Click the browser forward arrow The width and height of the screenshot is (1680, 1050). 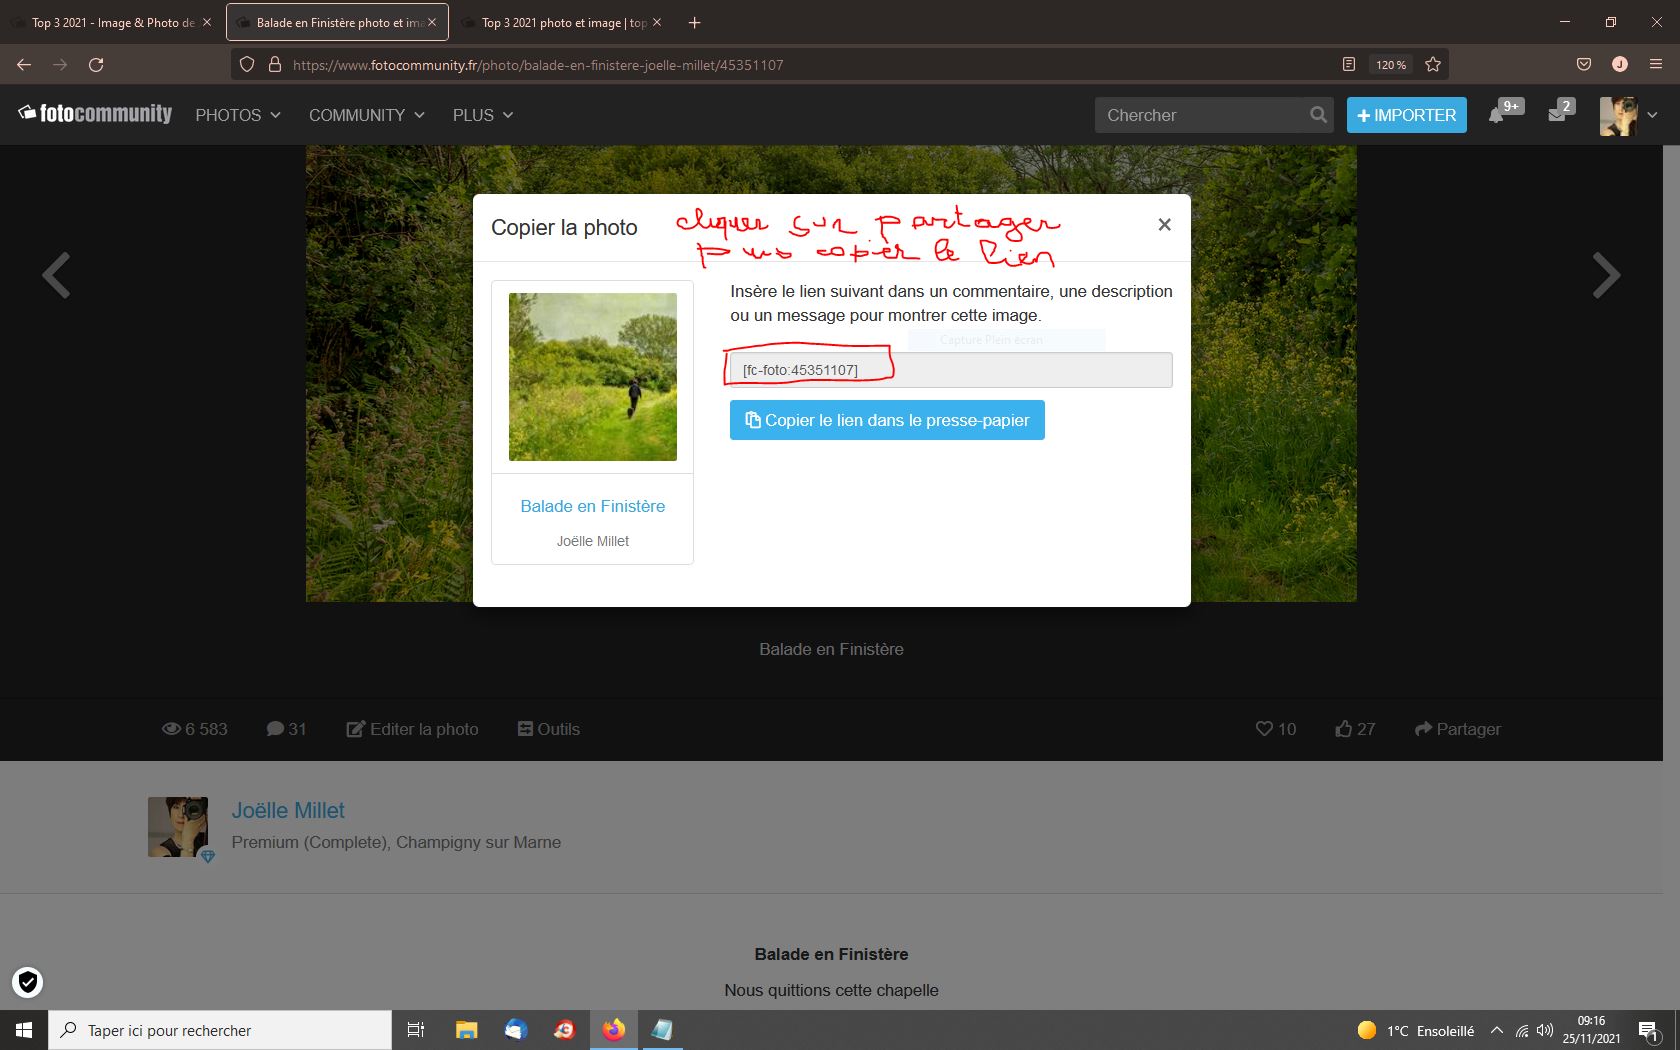click(60, 64)
